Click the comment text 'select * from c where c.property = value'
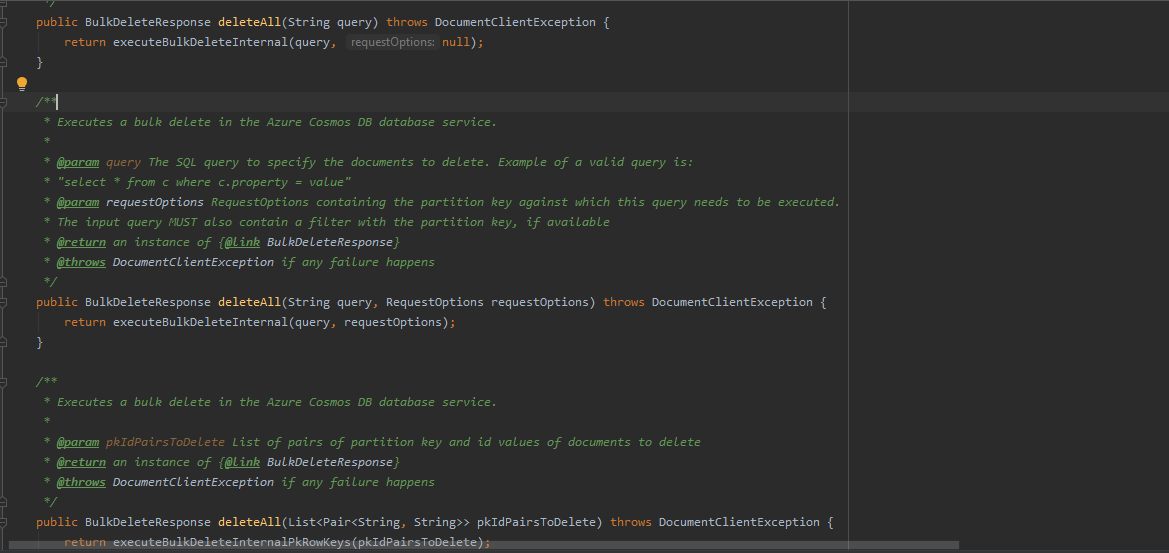Image resolution: width=1169 pixels, height=553 pixels. pyautogui.click(x=204, y=182)
